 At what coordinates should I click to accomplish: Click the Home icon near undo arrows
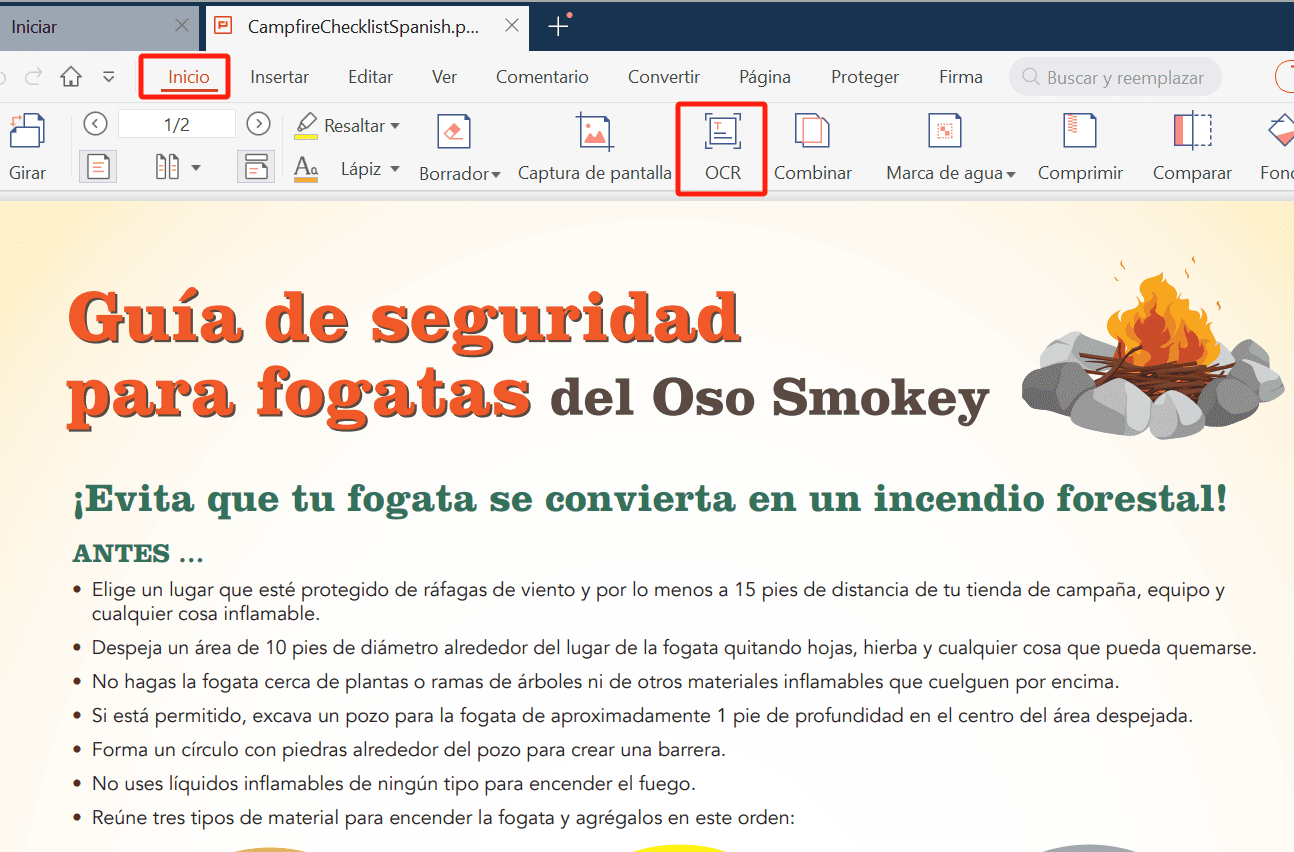click(x=69, y=76)
